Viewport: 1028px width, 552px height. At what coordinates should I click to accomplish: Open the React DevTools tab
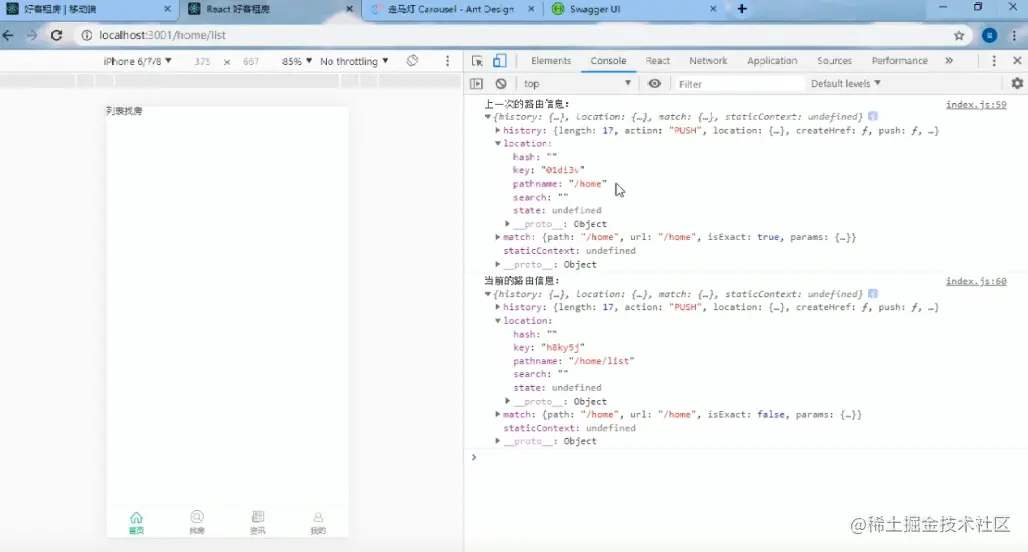pos(658,61)
